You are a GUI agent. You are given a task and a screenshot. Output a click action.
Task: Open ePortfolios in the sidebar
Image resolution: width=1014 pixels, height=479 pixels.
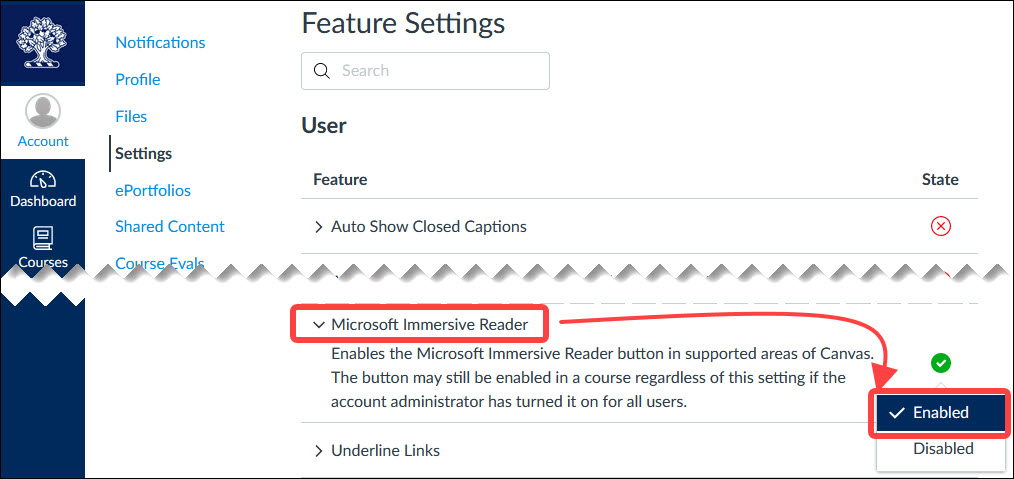(x=153, y=191)
